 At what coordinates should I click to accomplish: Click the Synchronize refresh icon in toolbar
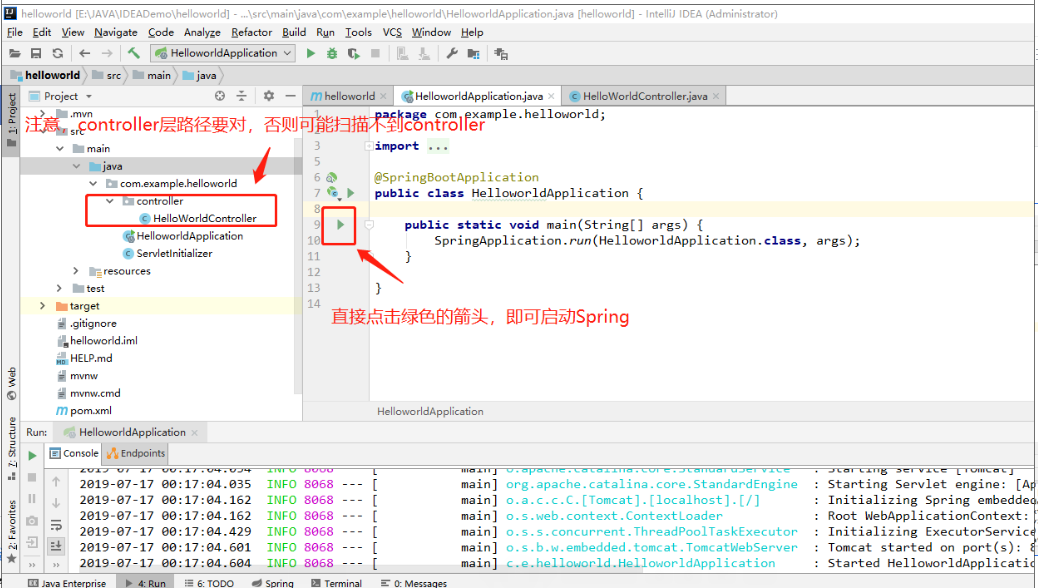tap(58, 54)
